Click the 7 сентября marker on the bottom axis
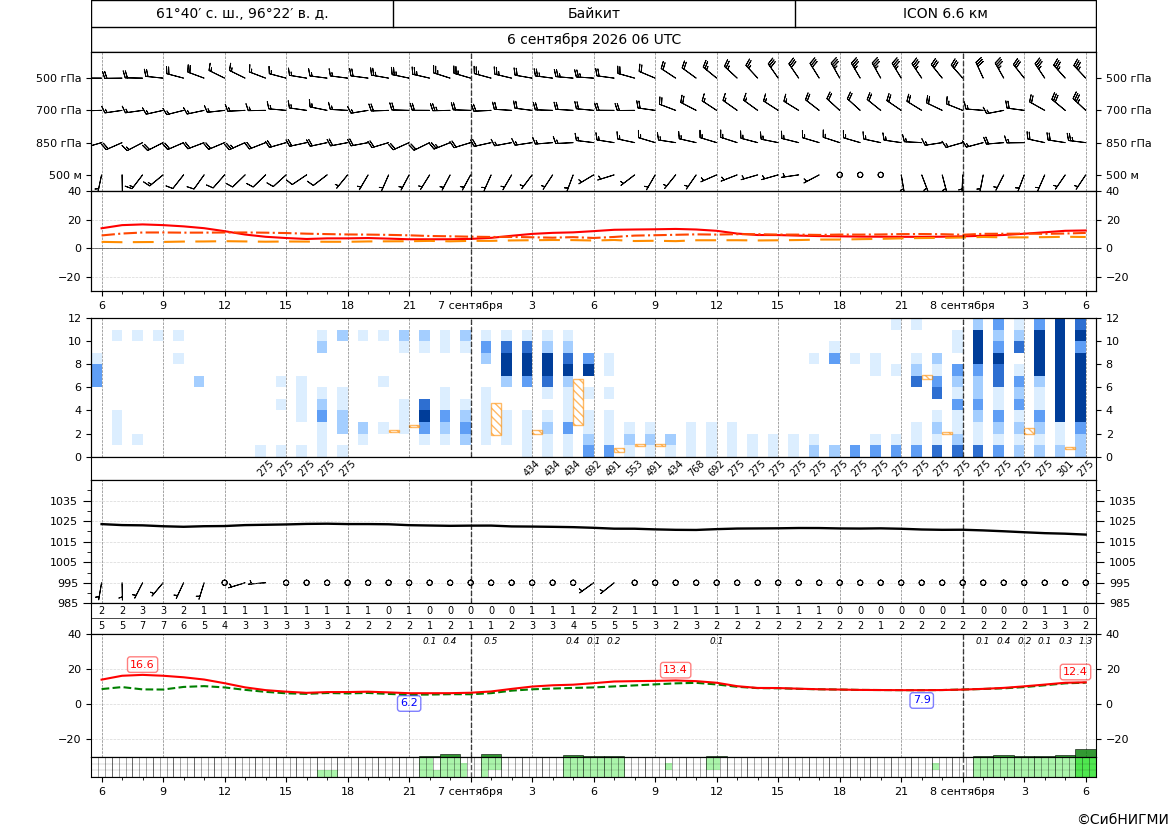Image resolution: width=1169 pixels, height=827 pixels. coord(470,791)
